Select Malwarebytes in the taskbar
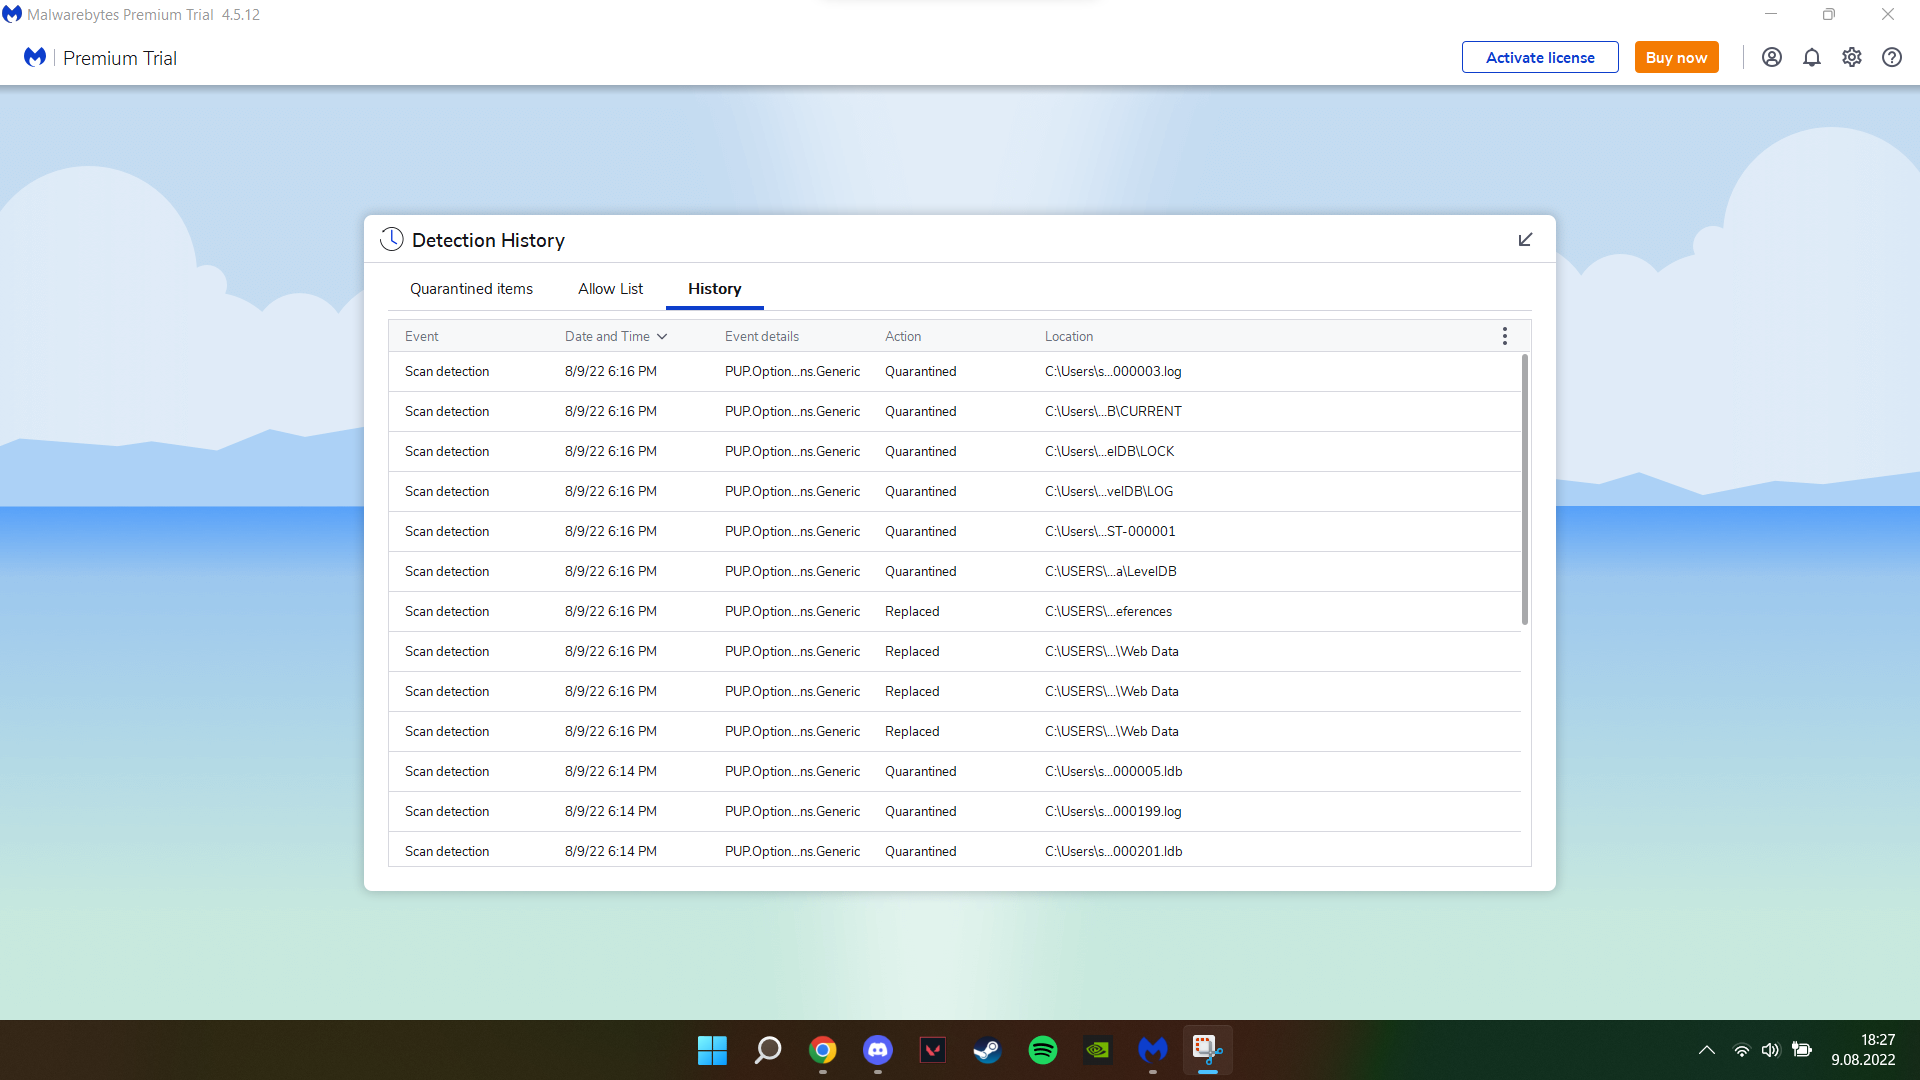1920x1080 pixels. click(x=1152, y=1050)
